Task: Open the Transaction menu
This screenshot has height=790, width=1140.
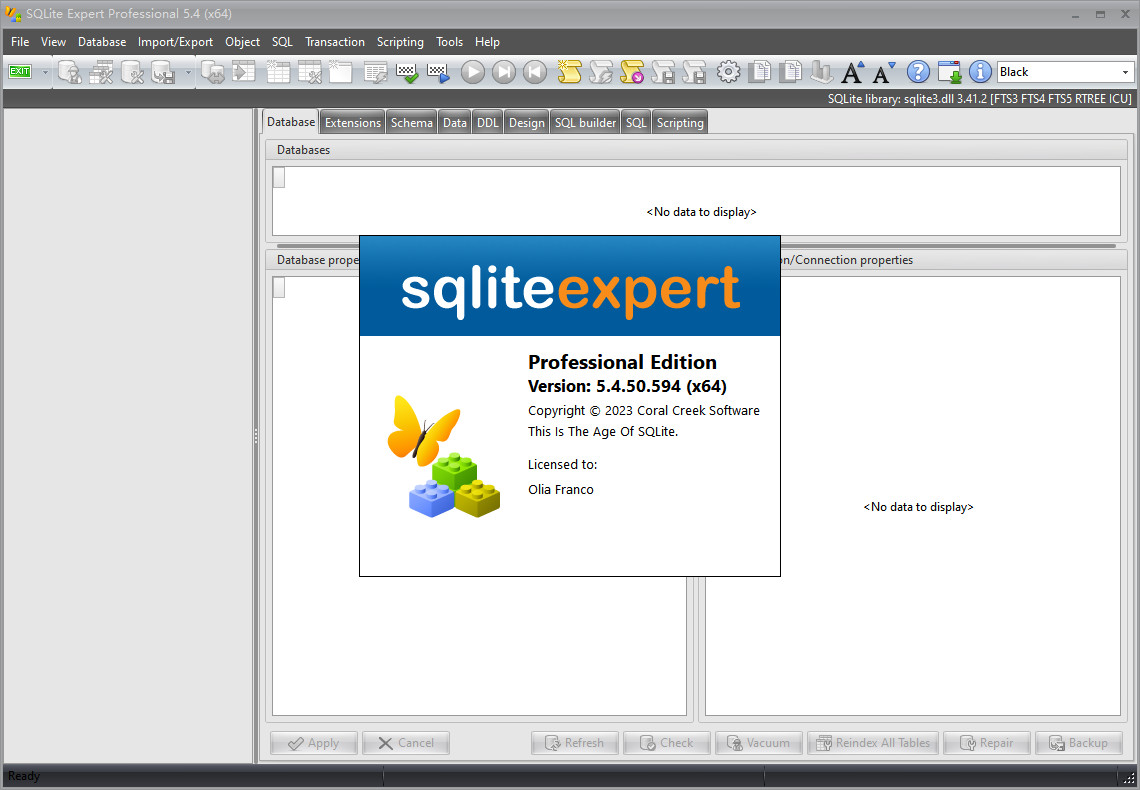Action: coord(334,42)
